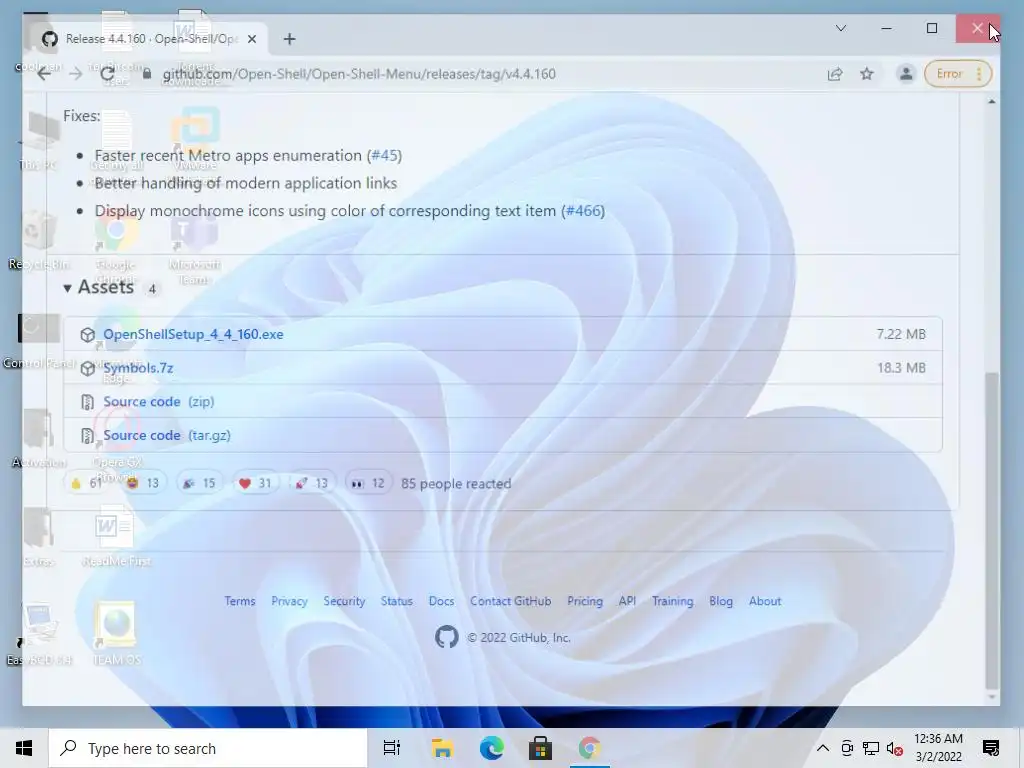
Task: Open the Pricing footer link
Action: point(584,601)
